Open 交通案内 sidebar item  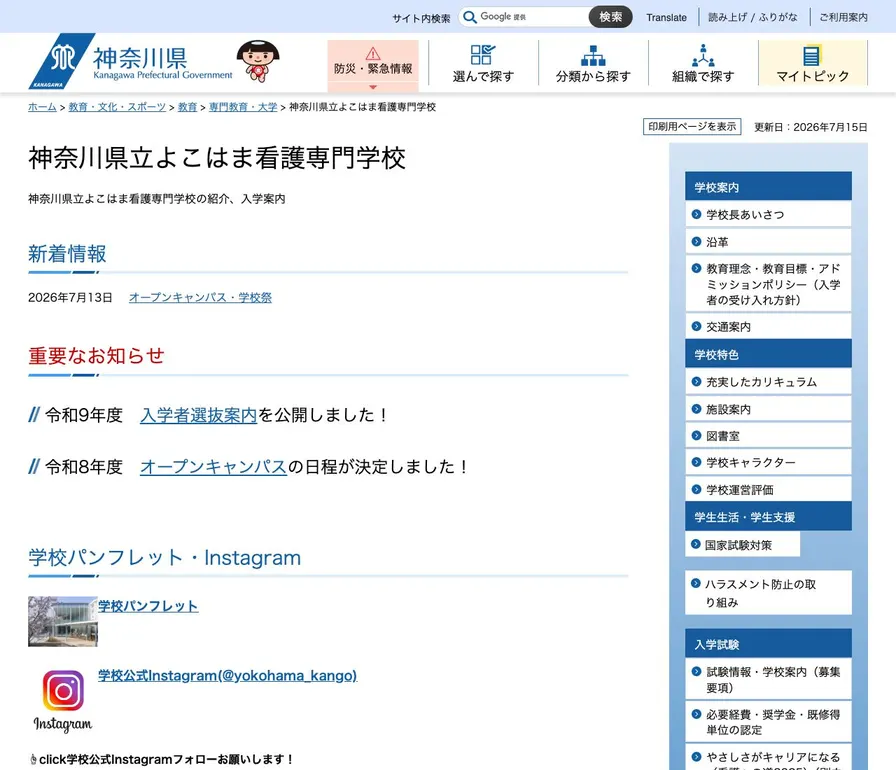[768, 326]
